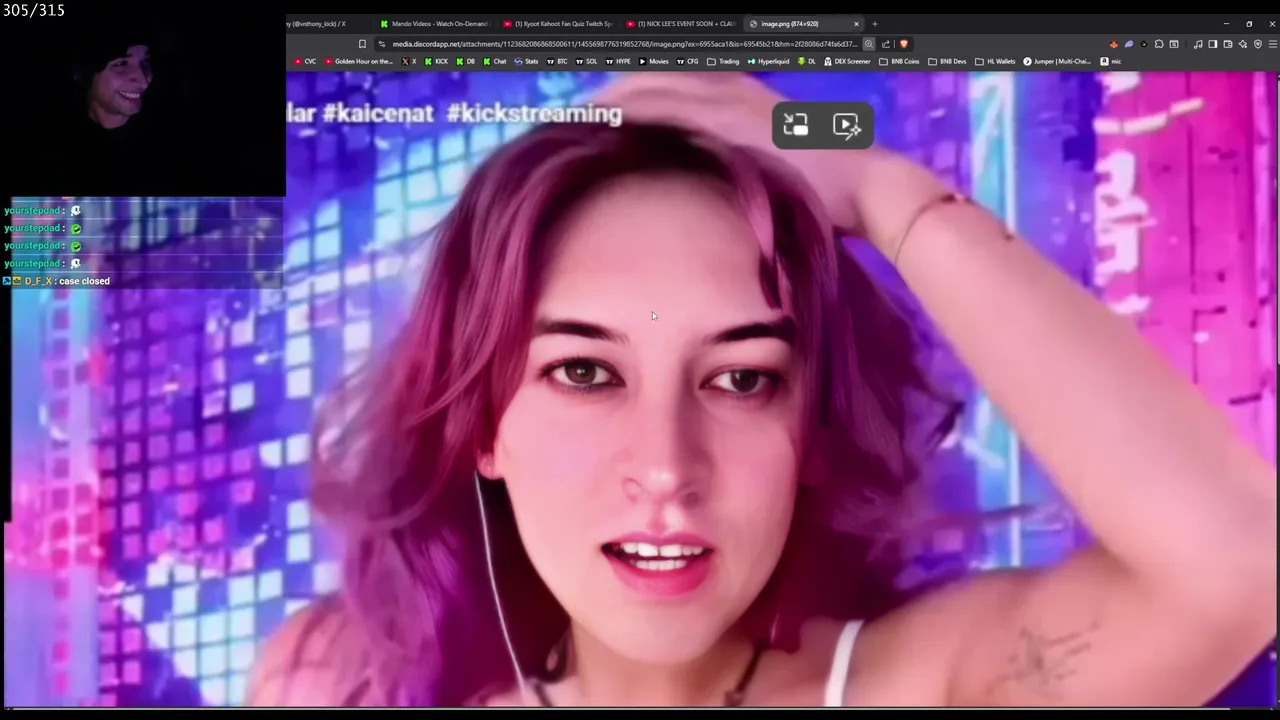The height and width of the screenshot is (720, 1280).
Task: Click the 'case closed' chat message by D_F_X
Action: pyautogui.click(x=84, y=281)
